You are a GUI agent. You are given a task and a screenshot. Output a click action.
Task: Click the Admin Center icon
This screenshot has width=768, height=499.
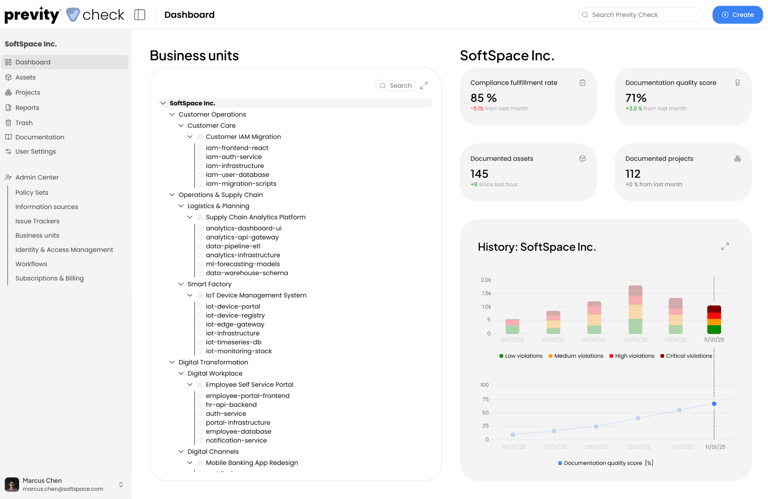[x=8, y=177]
